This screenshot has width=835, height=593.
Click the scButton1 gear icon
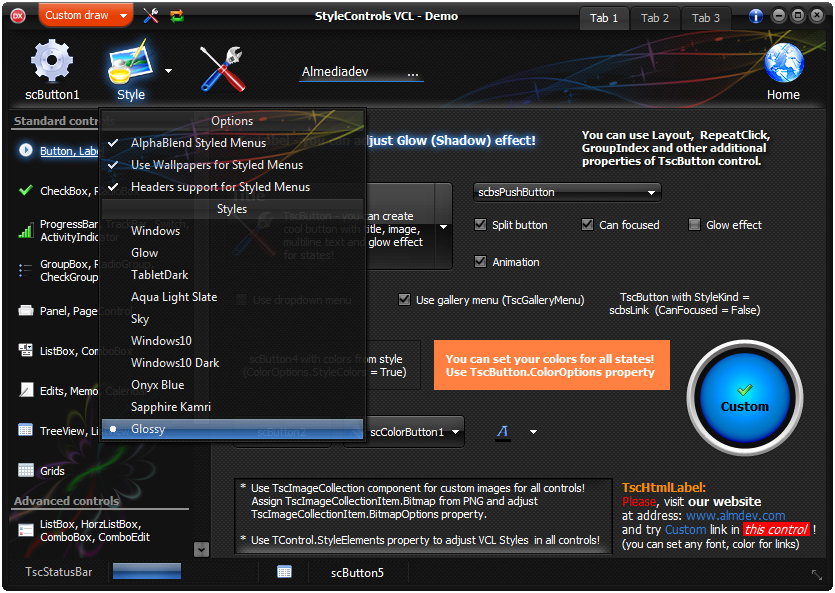[52, 60]
